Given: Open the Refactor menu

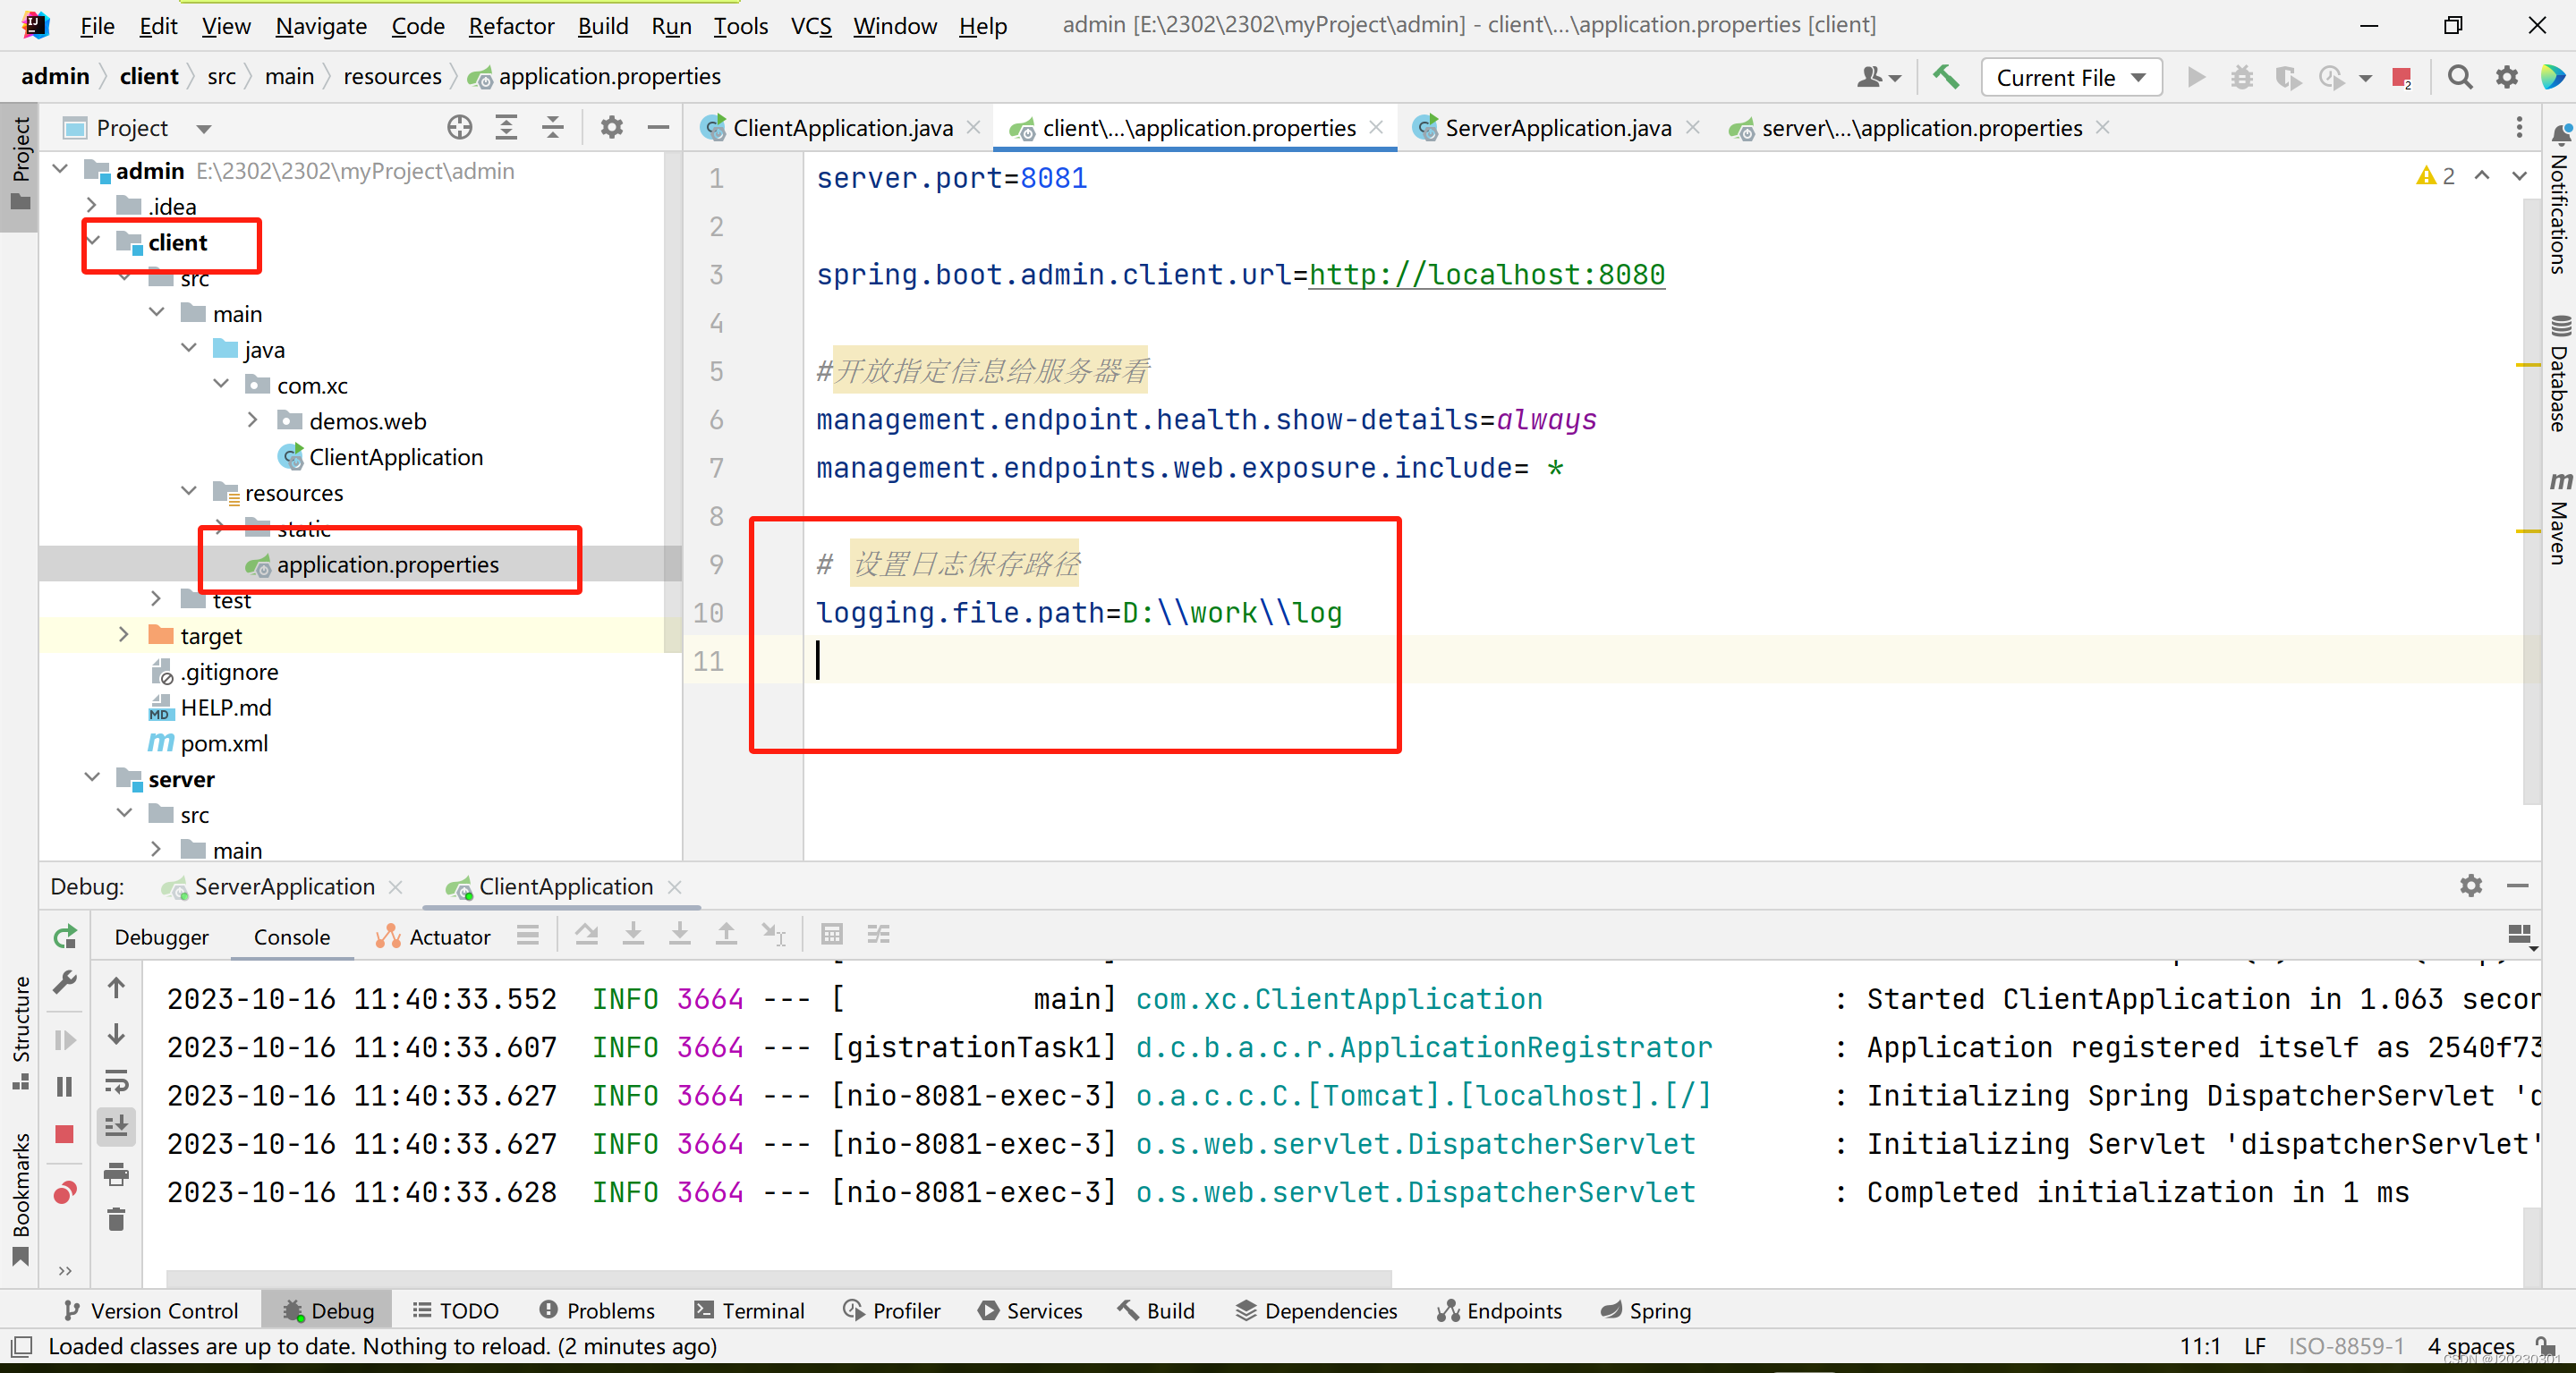Looking at the screenshot, I should click(x=511, y=26).
